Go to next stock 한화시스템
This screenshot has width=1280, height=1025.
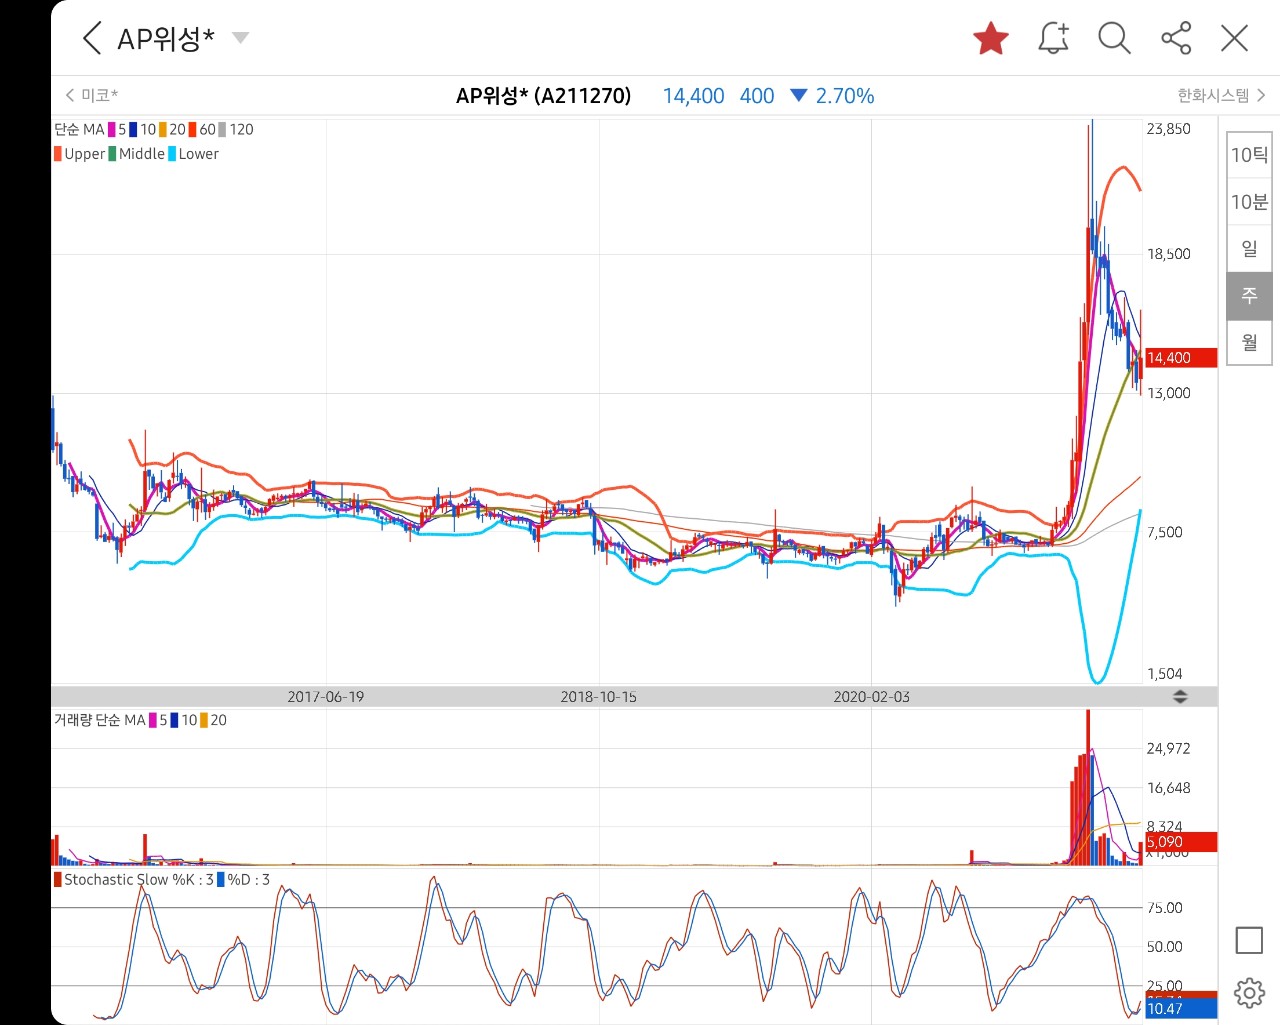(x=1221, y=95)
